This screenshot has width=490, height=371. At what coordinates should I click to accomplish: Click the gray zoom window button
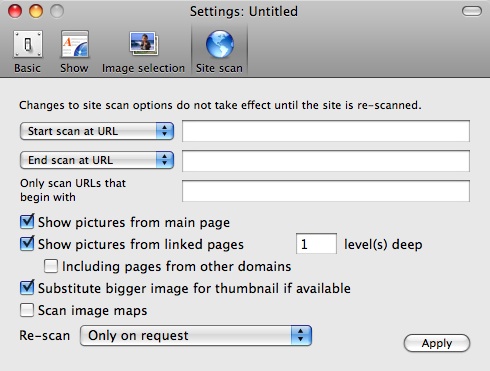point(57,11)
